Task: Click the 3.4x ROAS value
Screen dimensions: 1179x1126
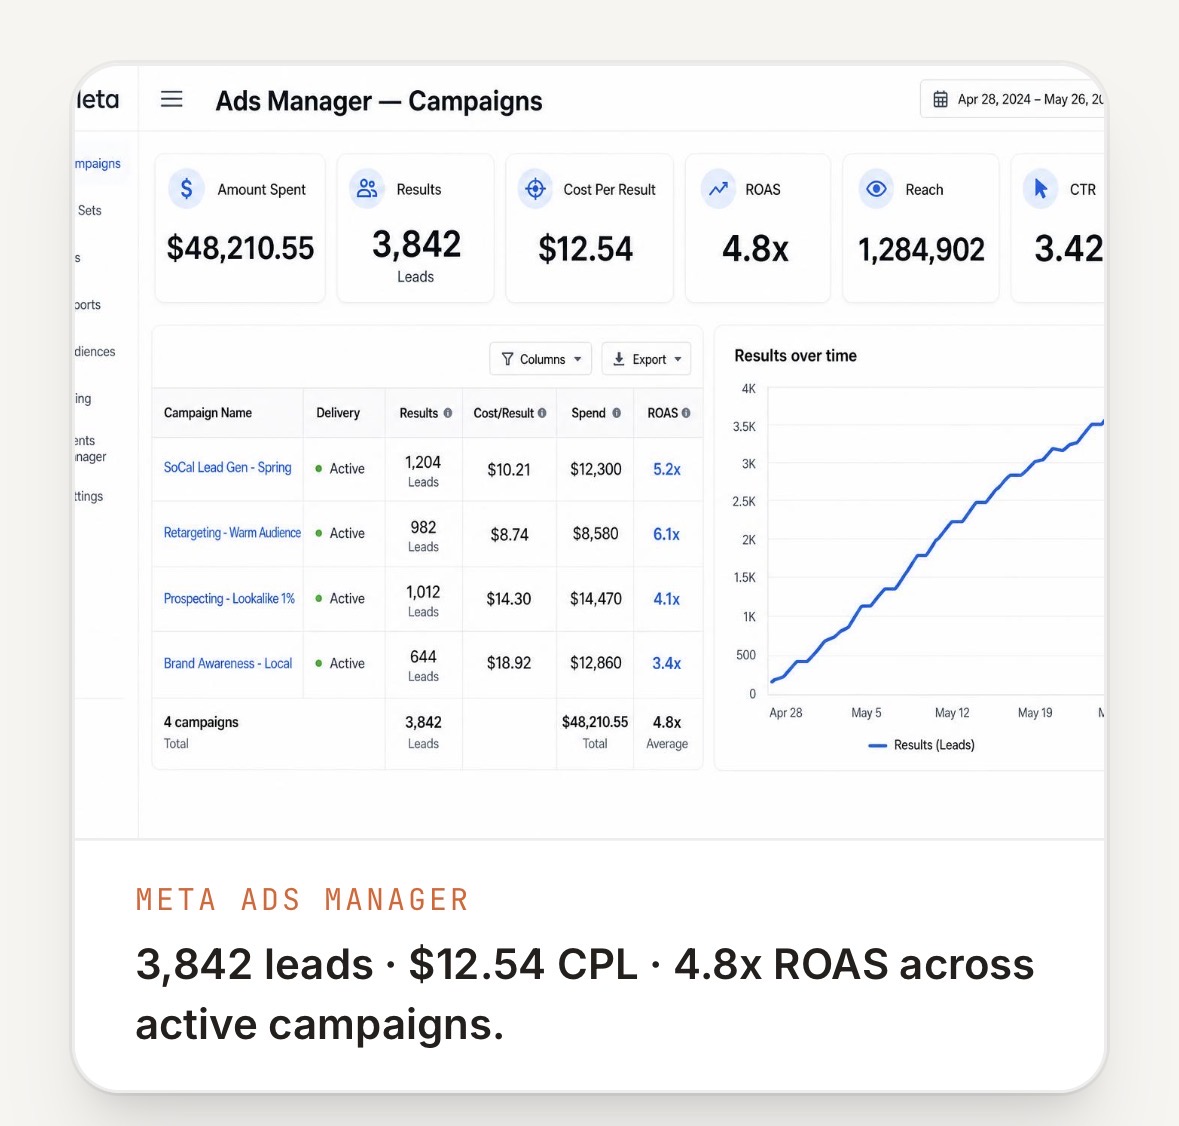Action: pyautogui.click(x=666, y=663)
